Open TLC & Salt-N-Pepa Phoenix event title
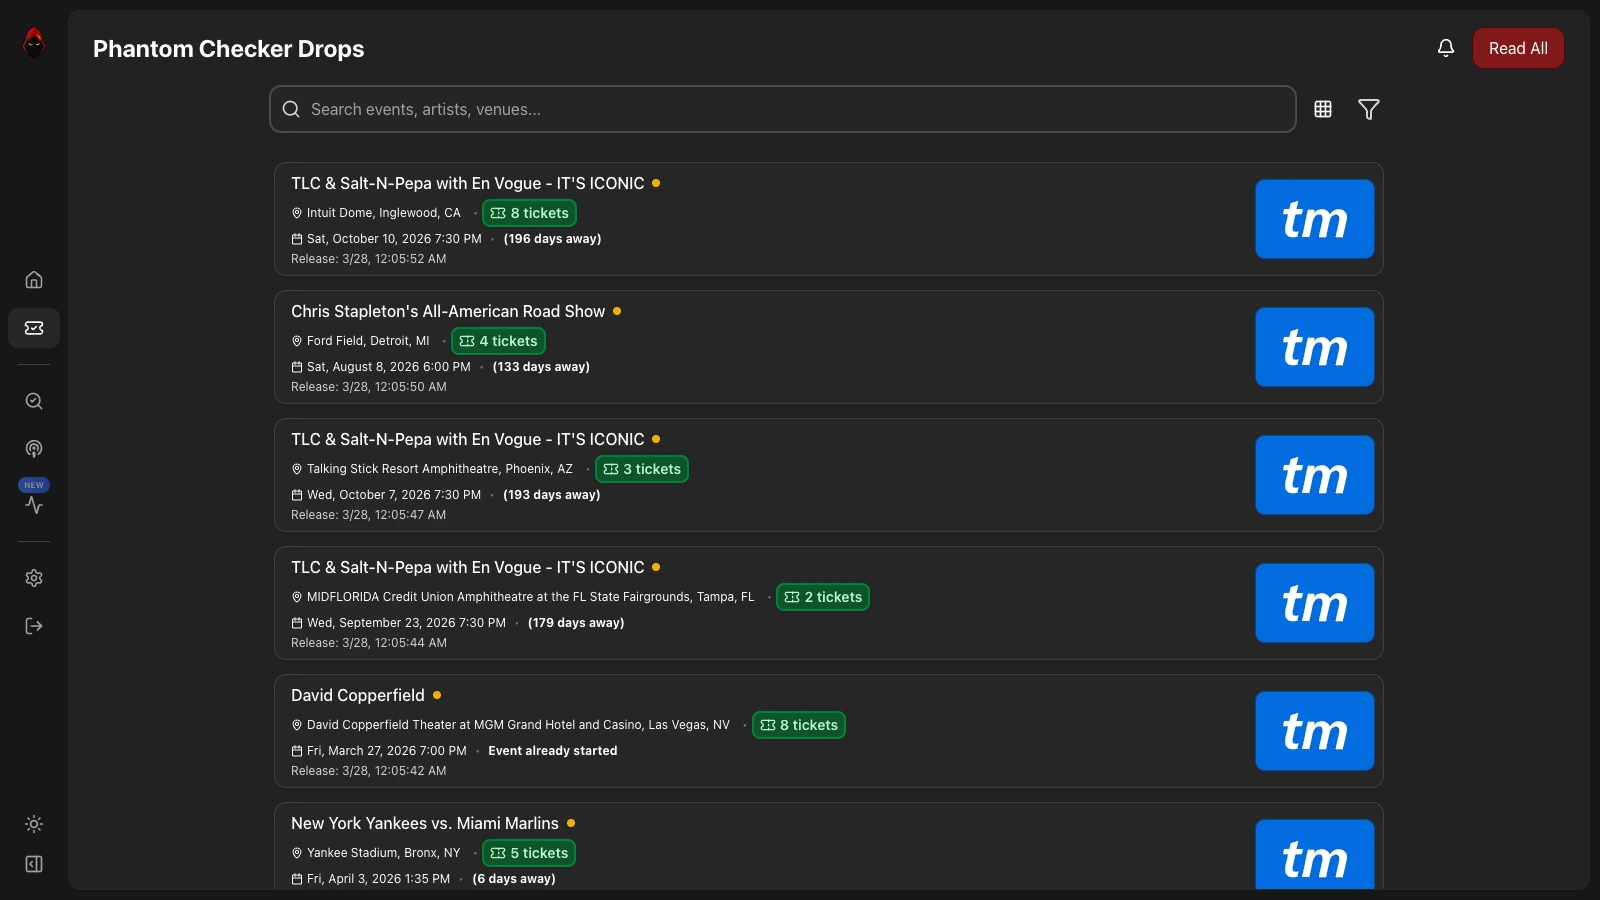 (468, 440)
